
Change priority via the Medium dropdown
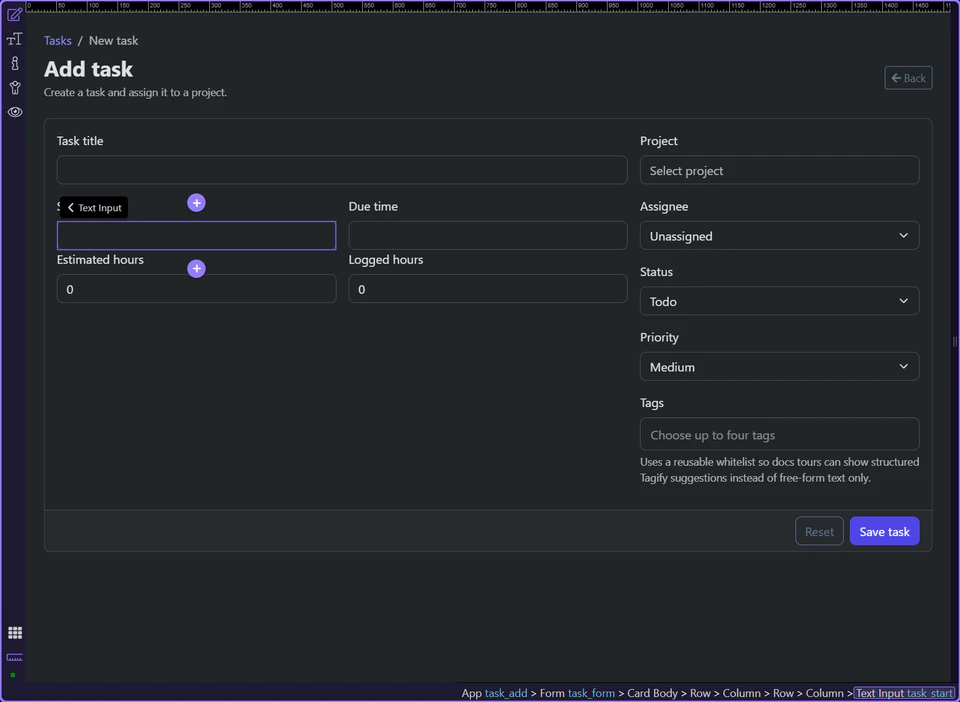click(x=779, y=366)
